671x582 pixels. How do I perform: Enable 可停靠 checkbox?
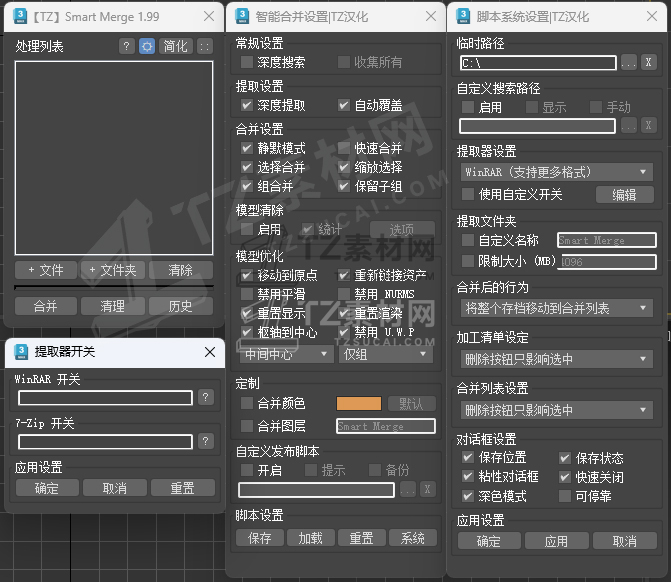[565, 496]
